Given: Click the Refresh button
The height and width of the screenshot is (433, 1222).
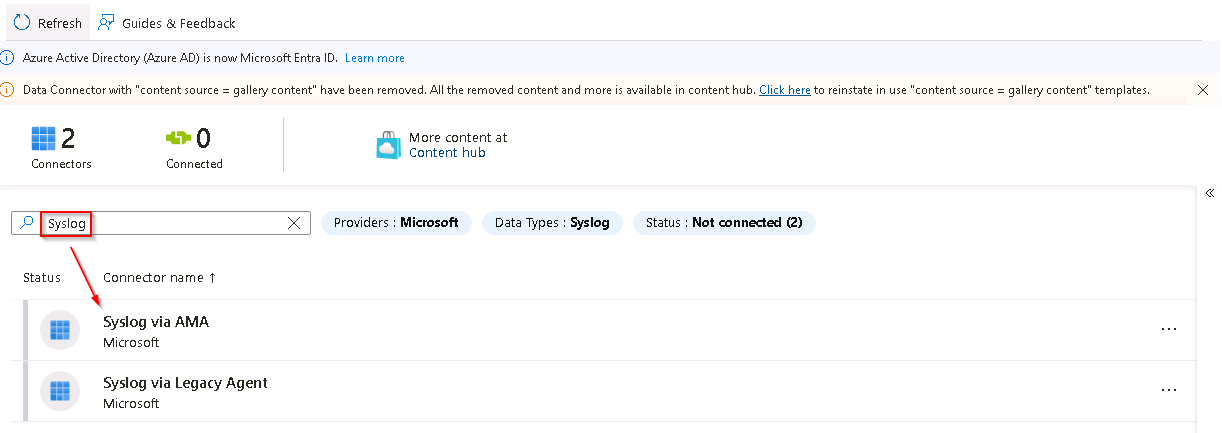Looking at the screenshot, I should click(x=47, y=22).
